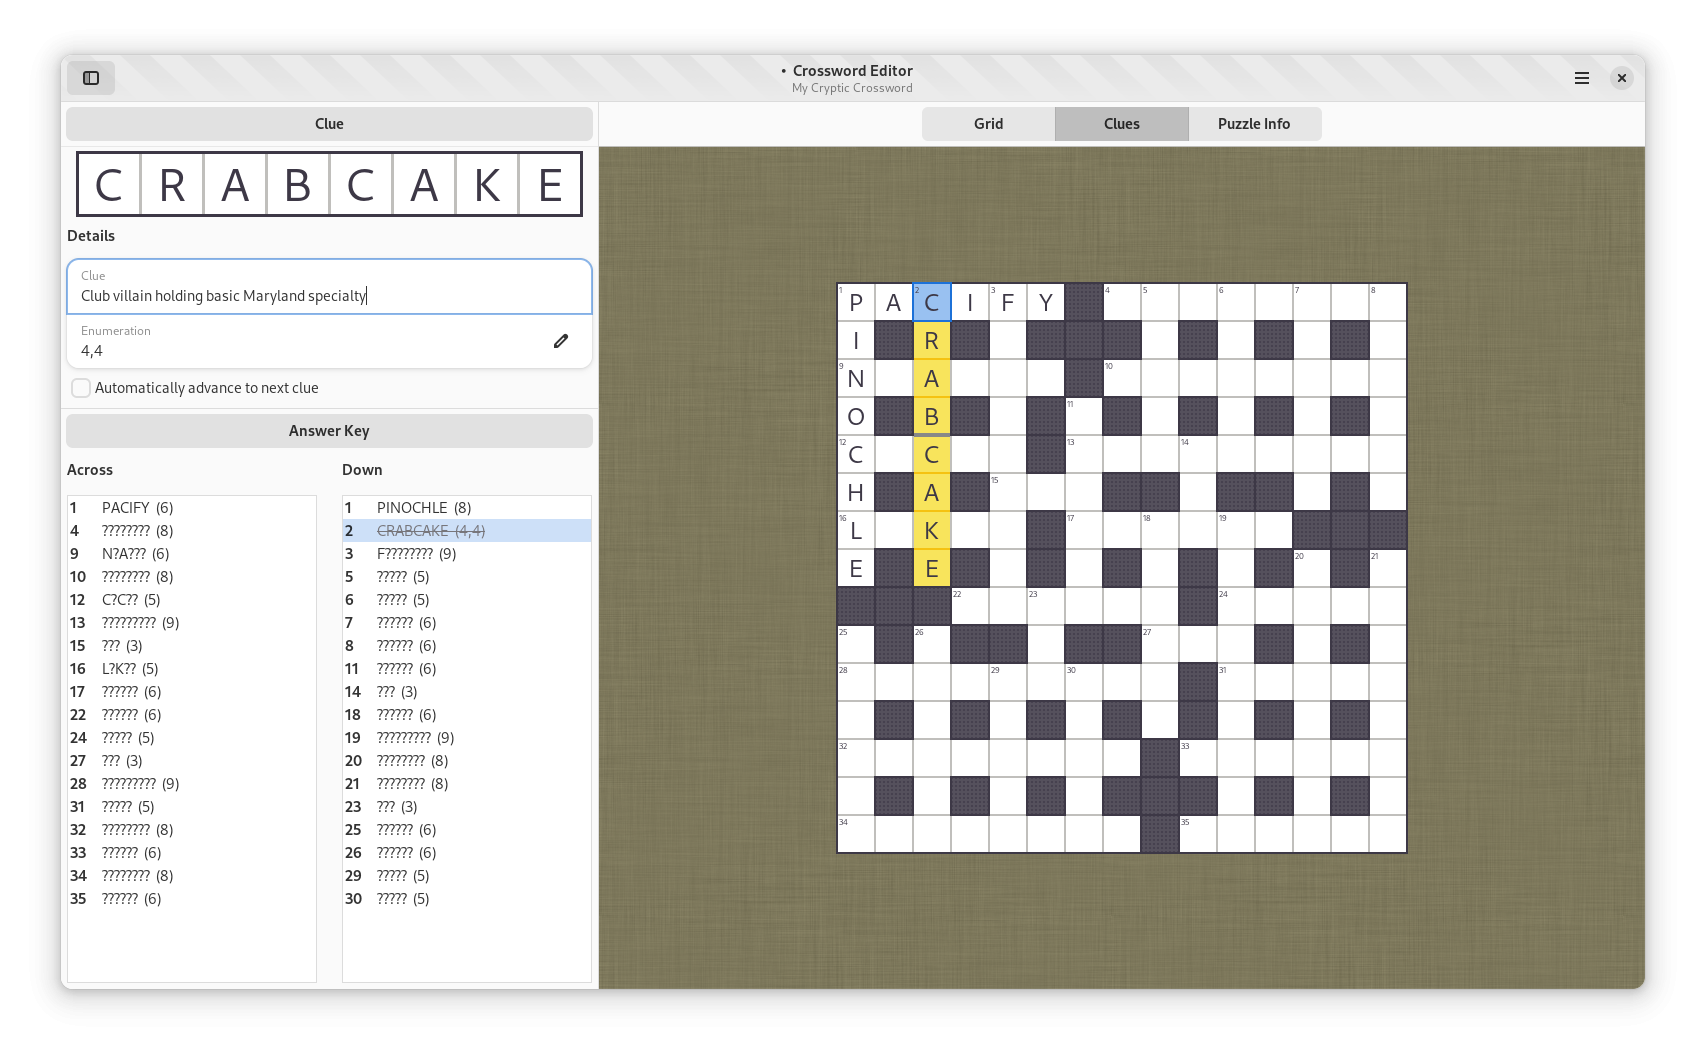
Task: Select 12 Across C?C?? clue
Action: [x=192, y=600]
